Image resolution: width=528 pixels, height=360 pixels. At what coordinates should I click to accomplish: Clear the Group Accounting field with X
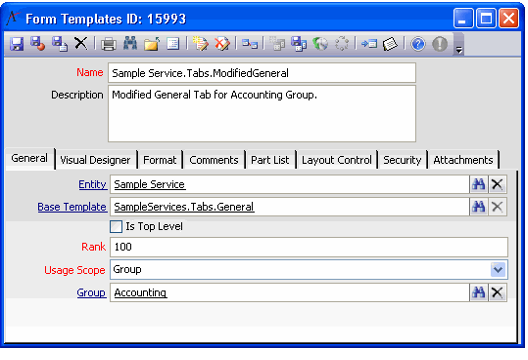(x=497, y=292)
